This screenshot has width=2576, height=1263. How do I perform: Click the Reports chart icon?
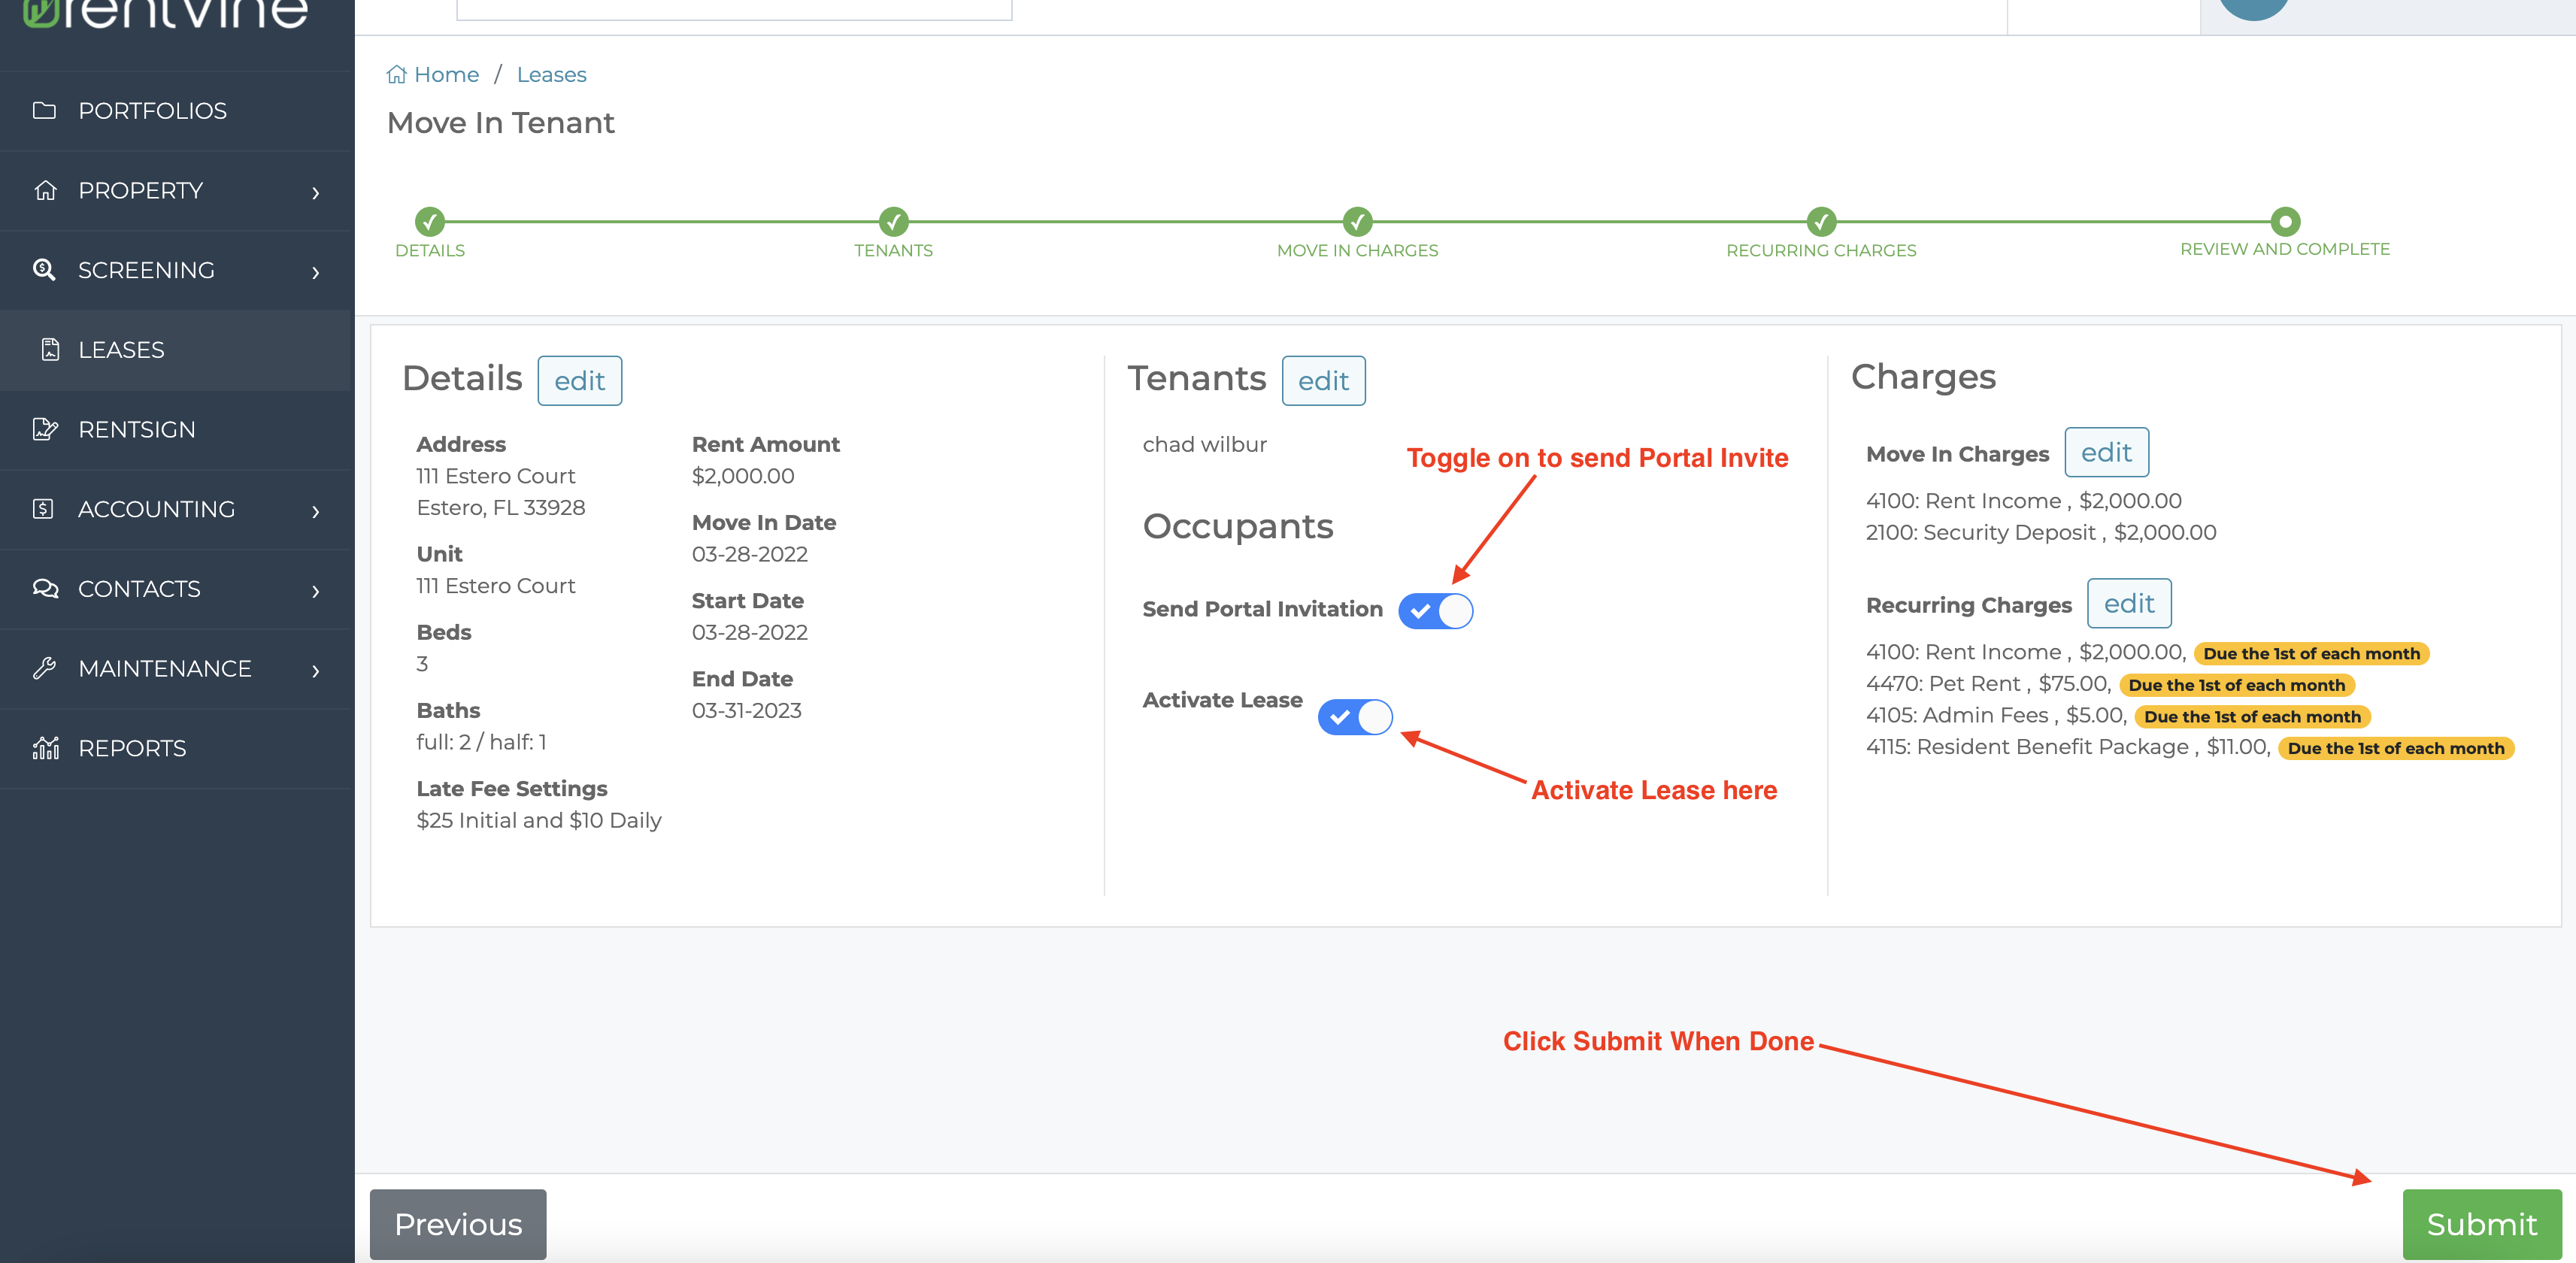(x=45, y=748)
